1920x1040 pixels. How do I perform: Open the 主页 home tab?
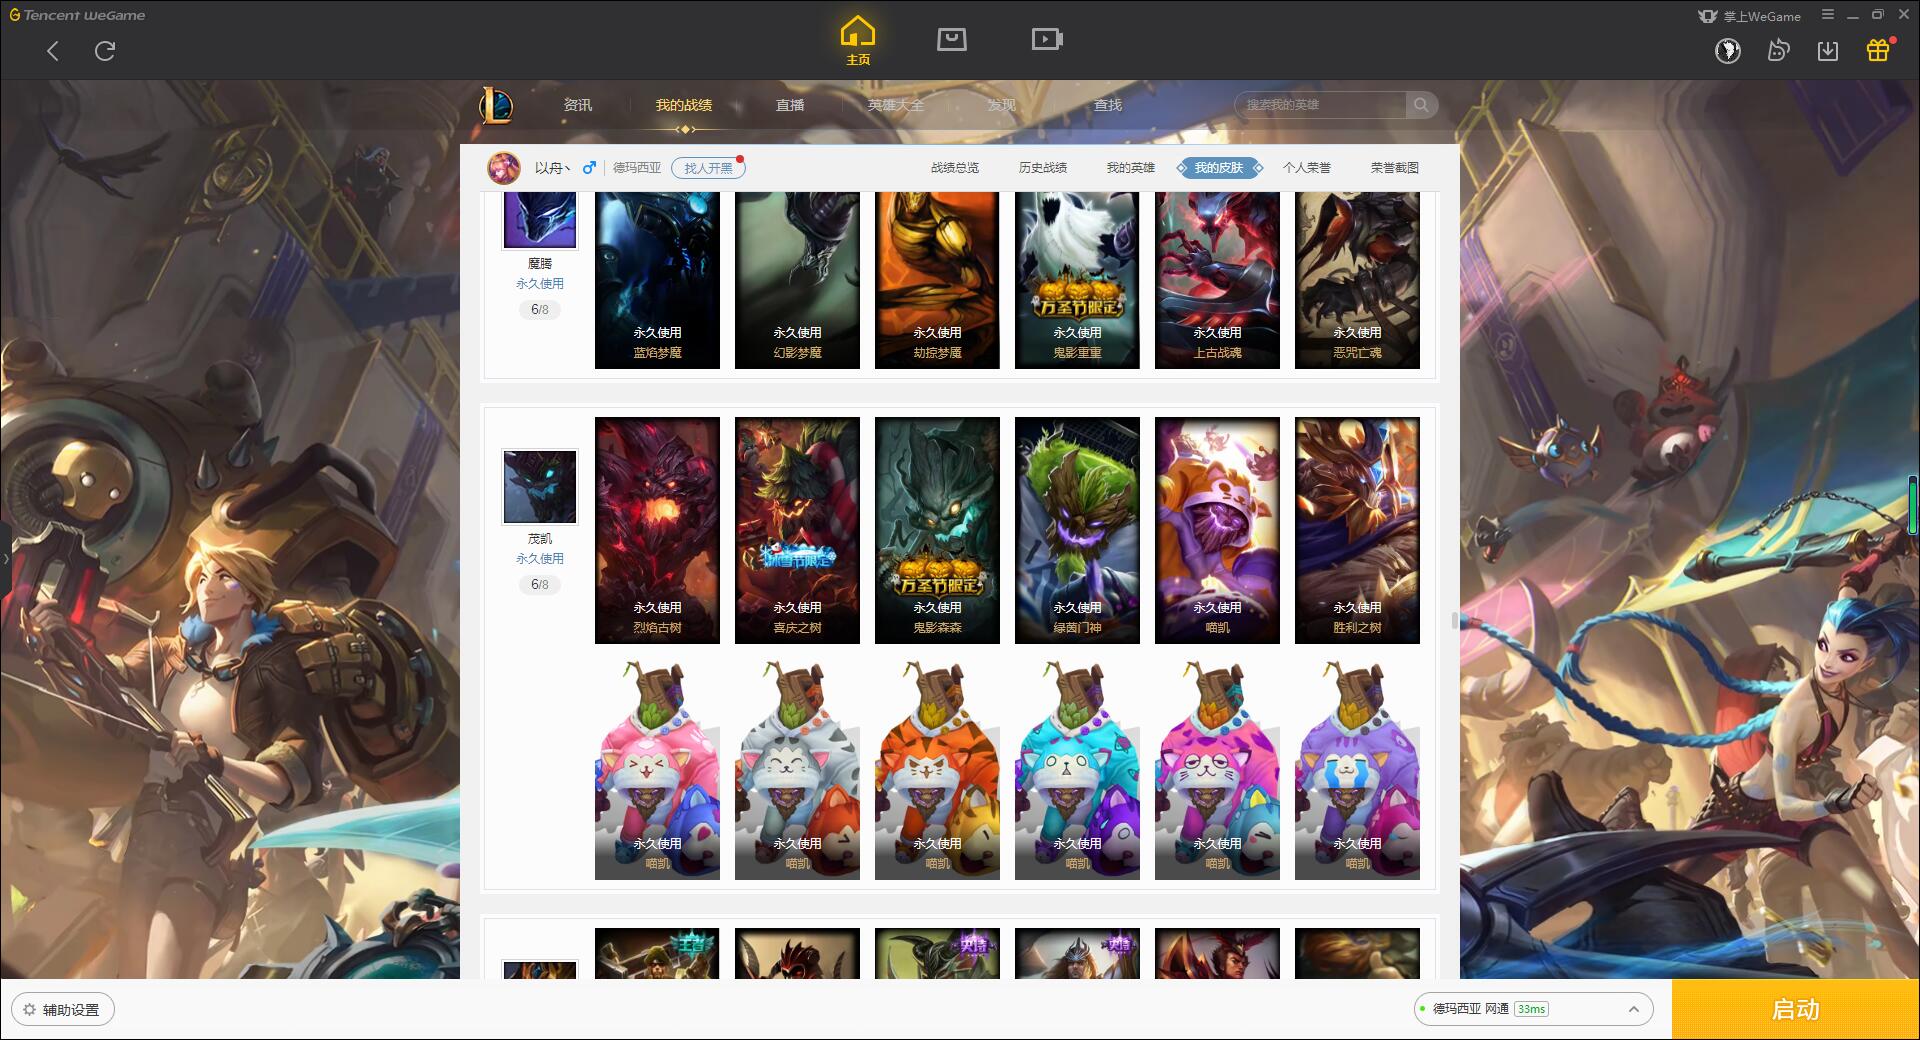coord(858,41)
